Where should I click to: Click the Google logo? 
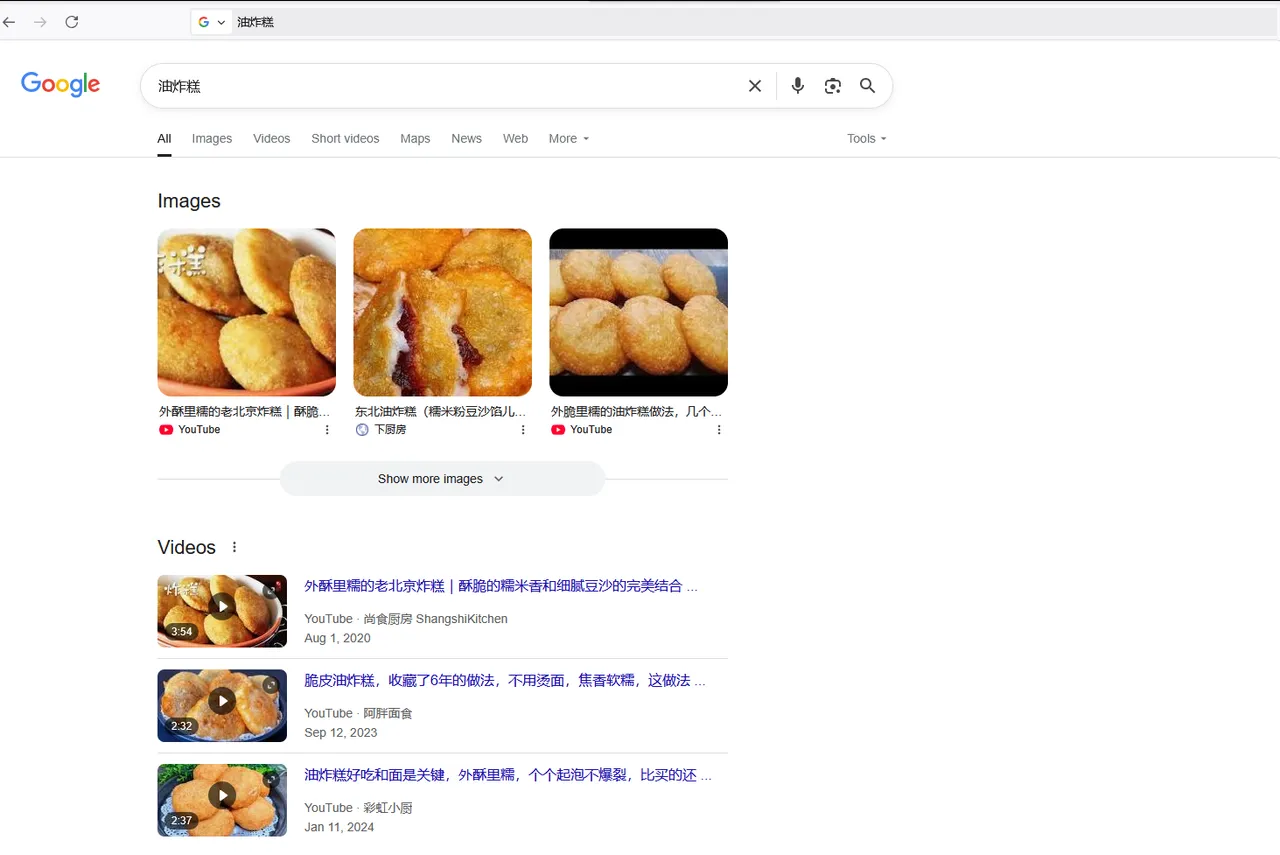point(60,84)
